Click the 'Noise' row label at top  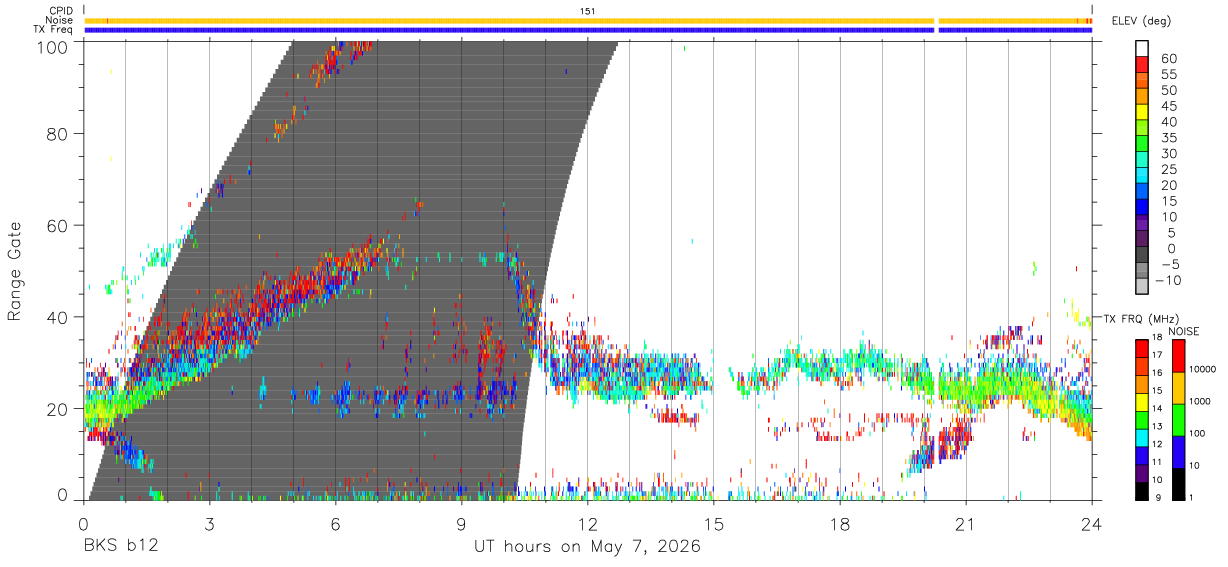click(x=60, y=20)
